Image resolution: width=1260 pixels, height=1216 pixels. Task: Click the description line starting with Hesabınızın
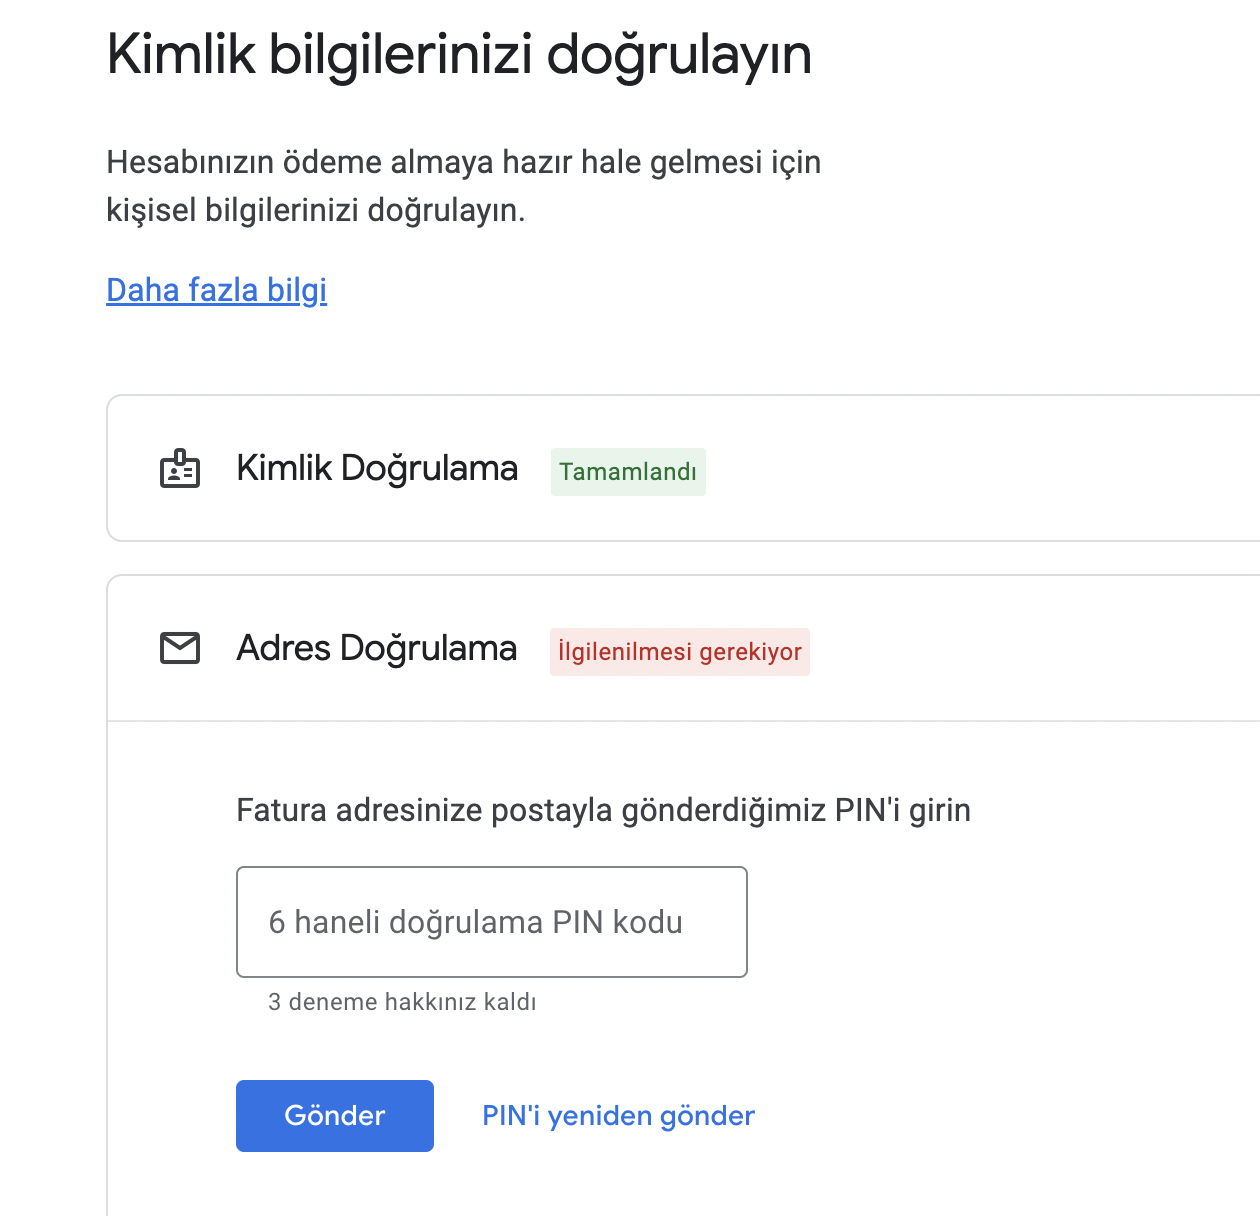[x=464, y=162]
